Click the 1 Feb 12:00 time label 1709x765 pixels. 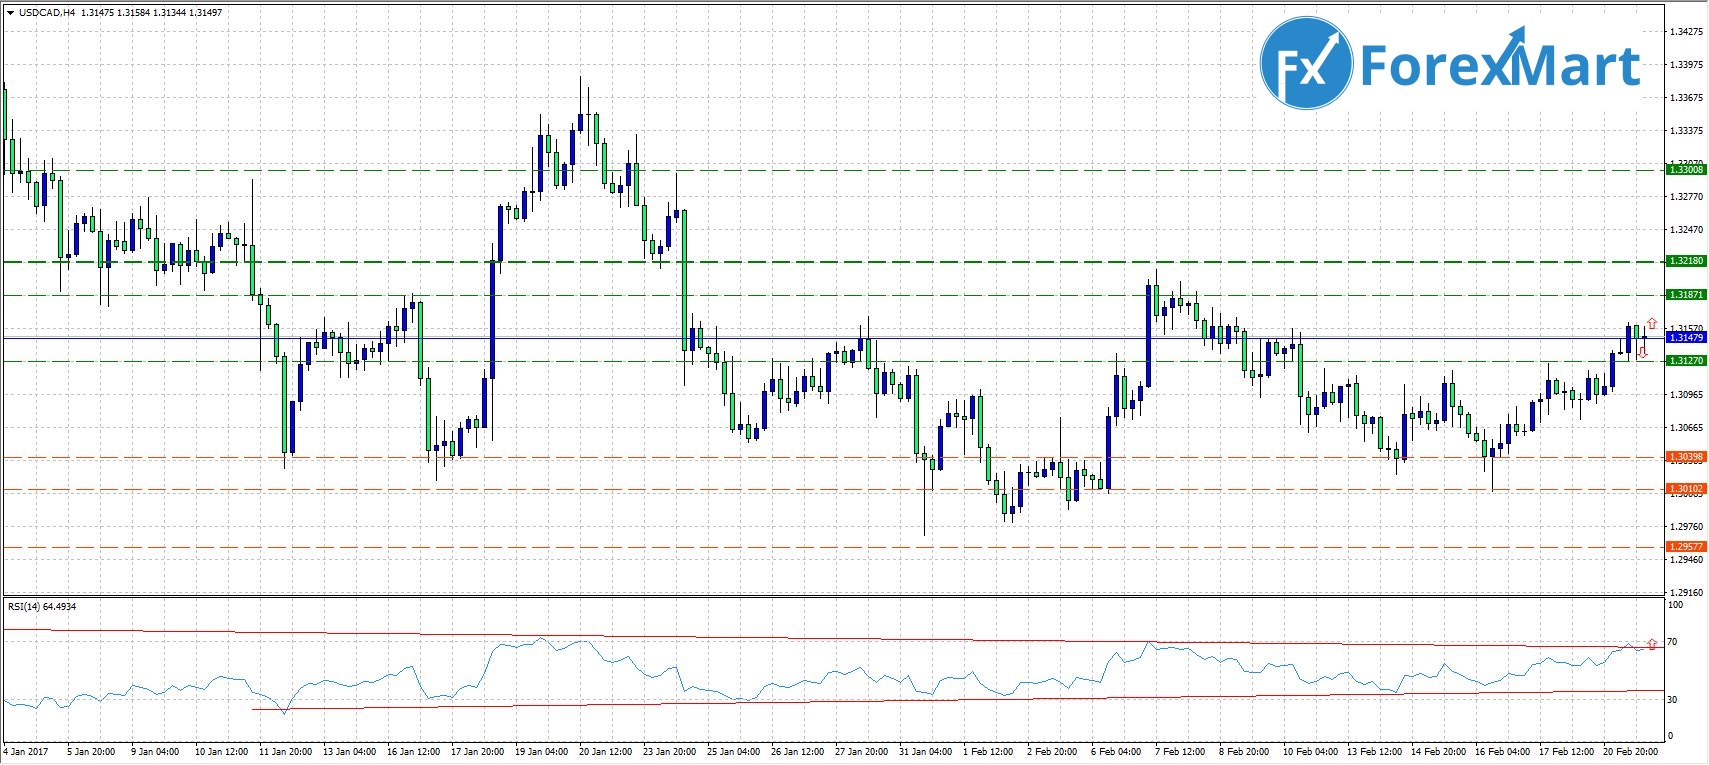(988, 752)
